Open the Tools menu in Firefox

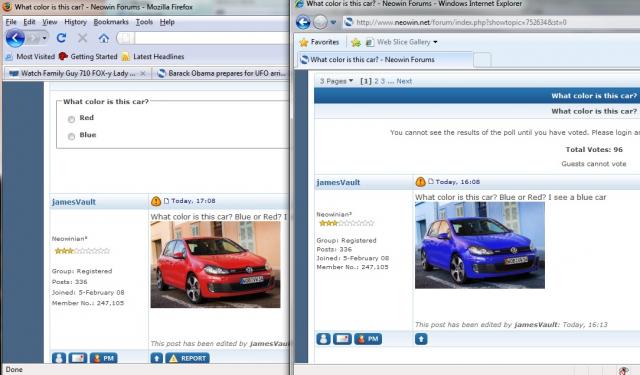click(144, 22)
